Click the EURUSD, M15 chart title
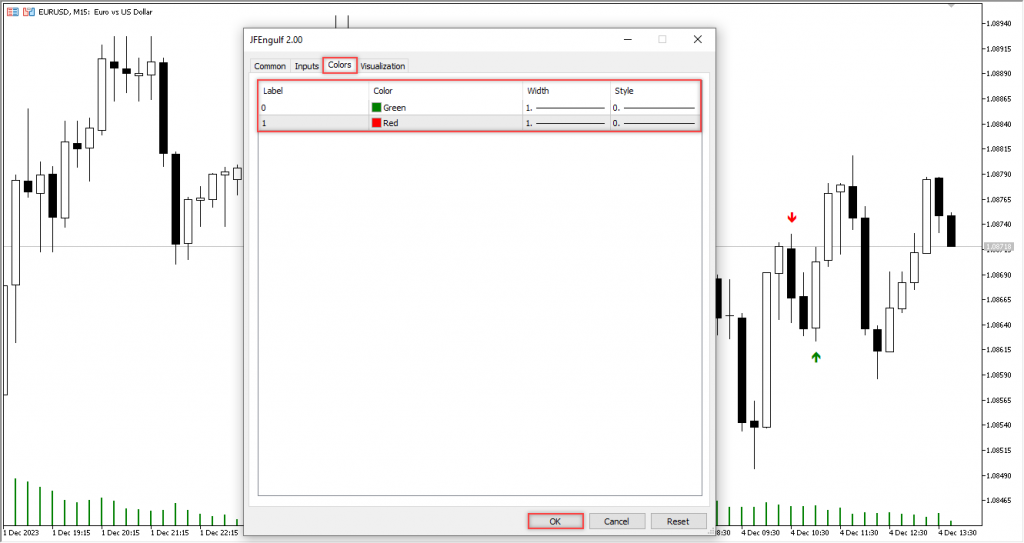The image size is (1024, 543). tap(95, 12)
